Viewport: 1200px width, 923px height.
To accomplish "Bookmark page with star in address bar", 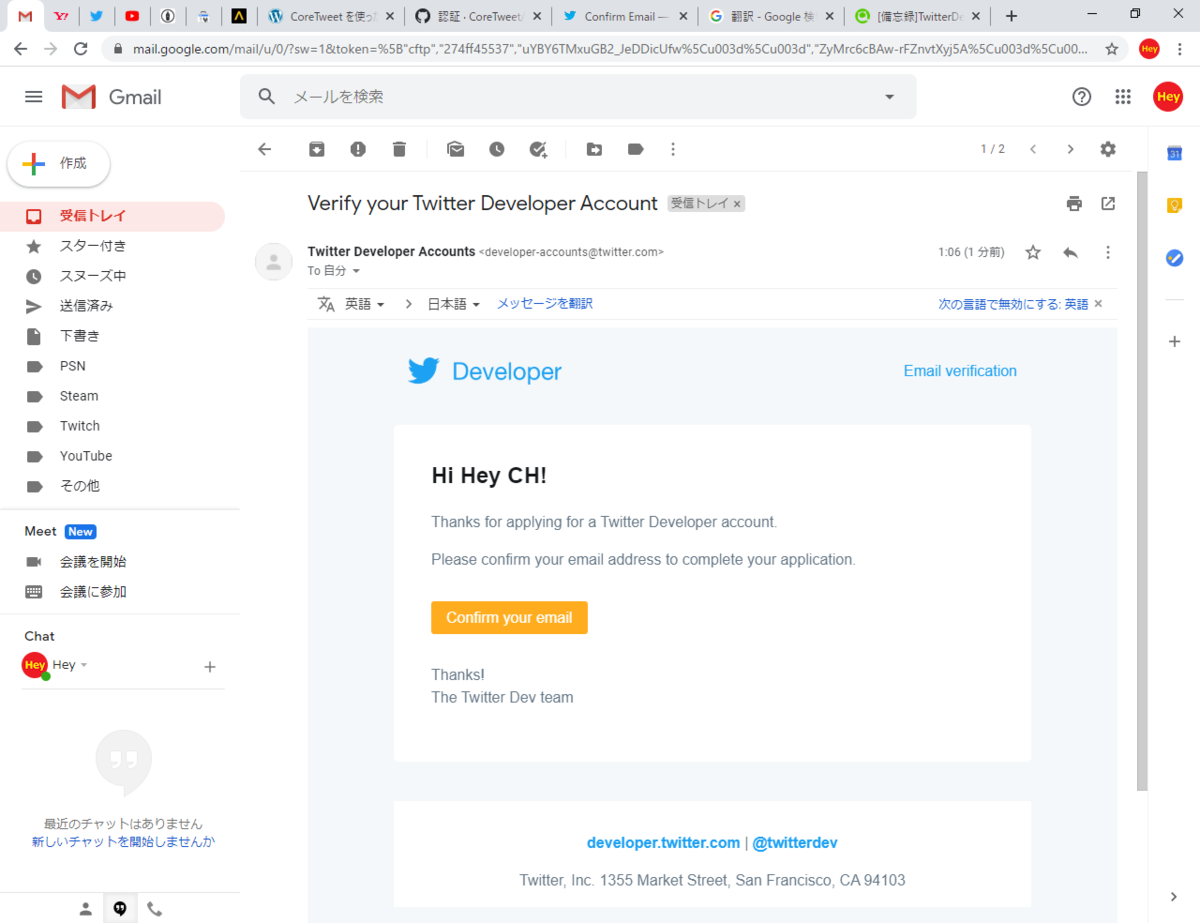I will [1111, 49].
